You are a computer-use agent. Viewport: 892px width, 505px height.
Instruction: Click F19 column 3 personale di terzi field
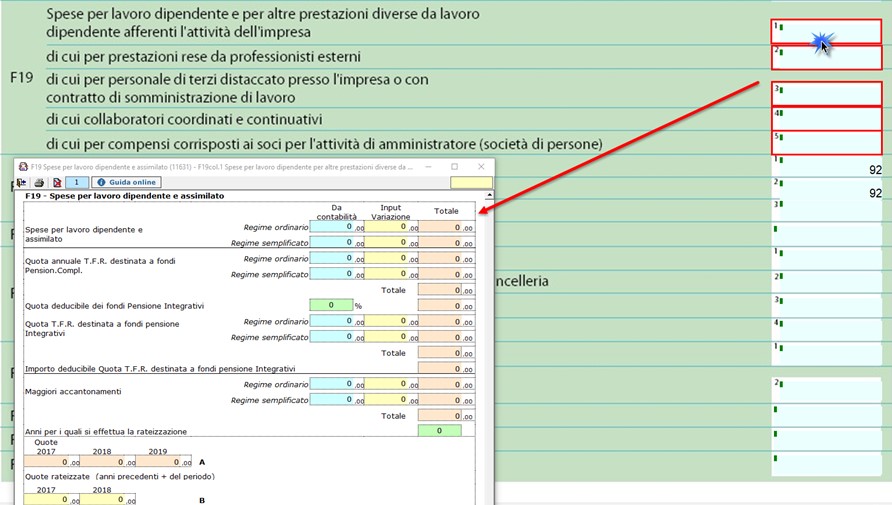coord(826,94)
